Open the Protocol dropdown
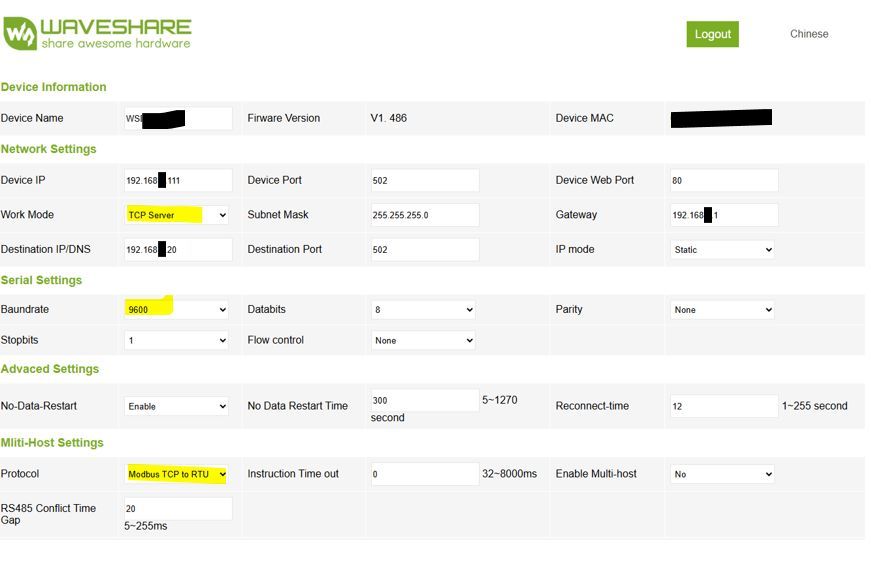The height and width of the screenshot is (564, 871). (177, 474)
